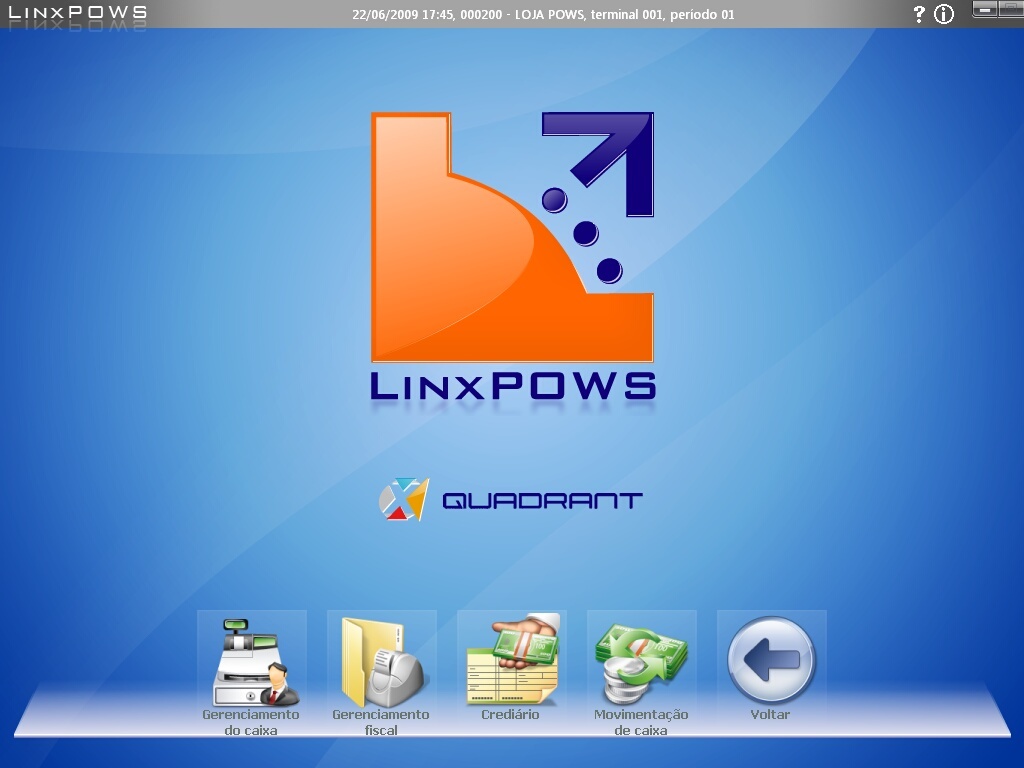Screen dimensions: 1024x768
Task: Click the restore window button beside minimize
Action: click(x=1011, y=9)
